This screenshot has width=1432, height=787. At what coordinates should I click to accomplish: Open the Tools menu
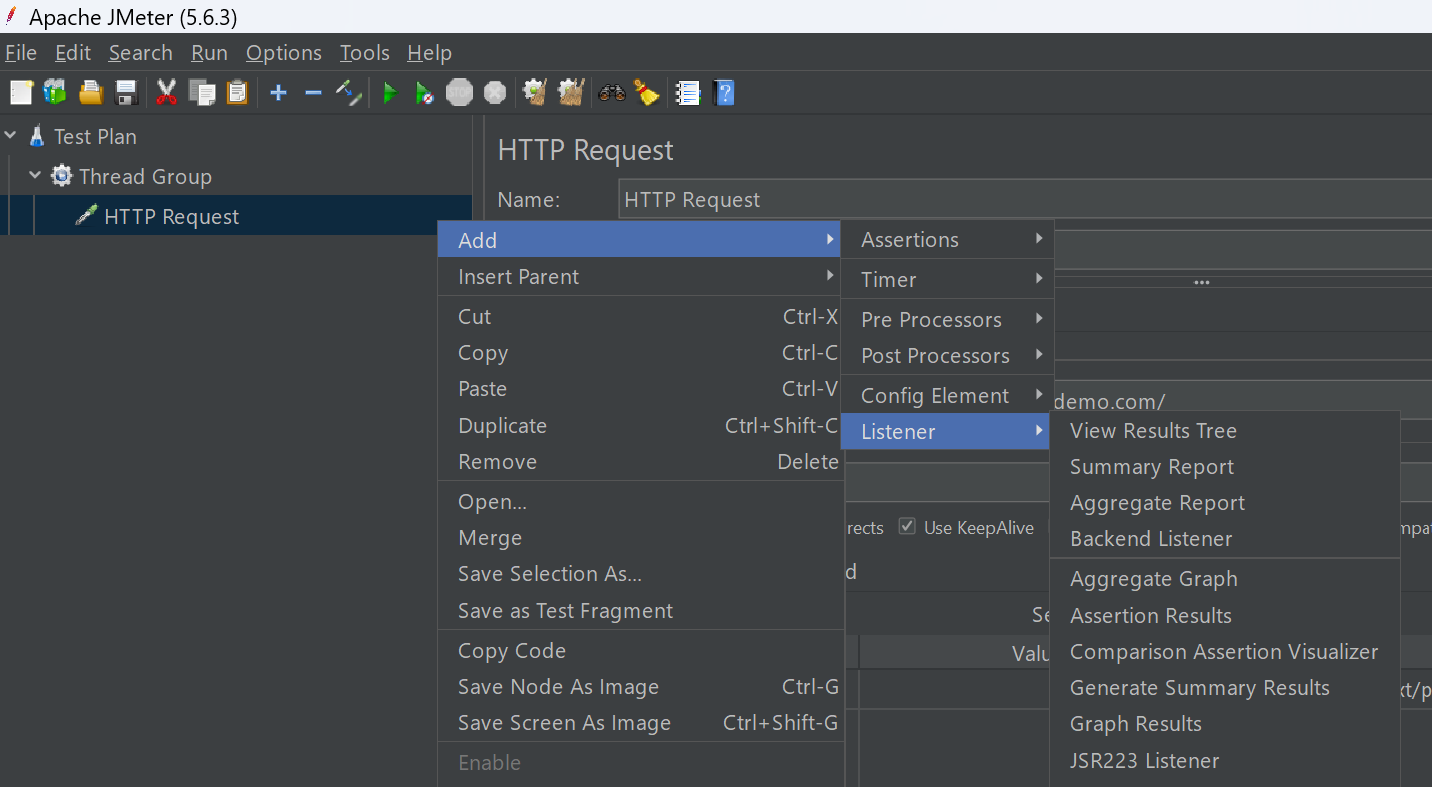pos(365,53)
